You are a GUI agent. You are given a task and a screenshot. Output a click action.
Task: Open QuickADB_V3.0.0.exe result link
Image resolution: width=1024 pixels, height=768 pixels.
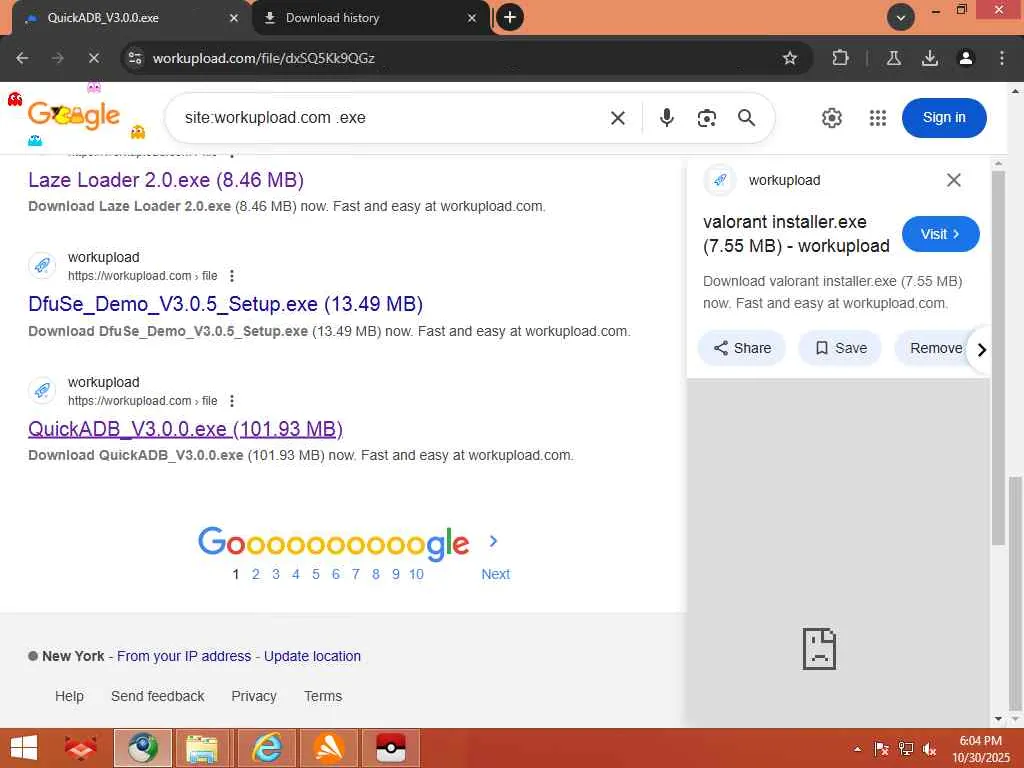185,428
